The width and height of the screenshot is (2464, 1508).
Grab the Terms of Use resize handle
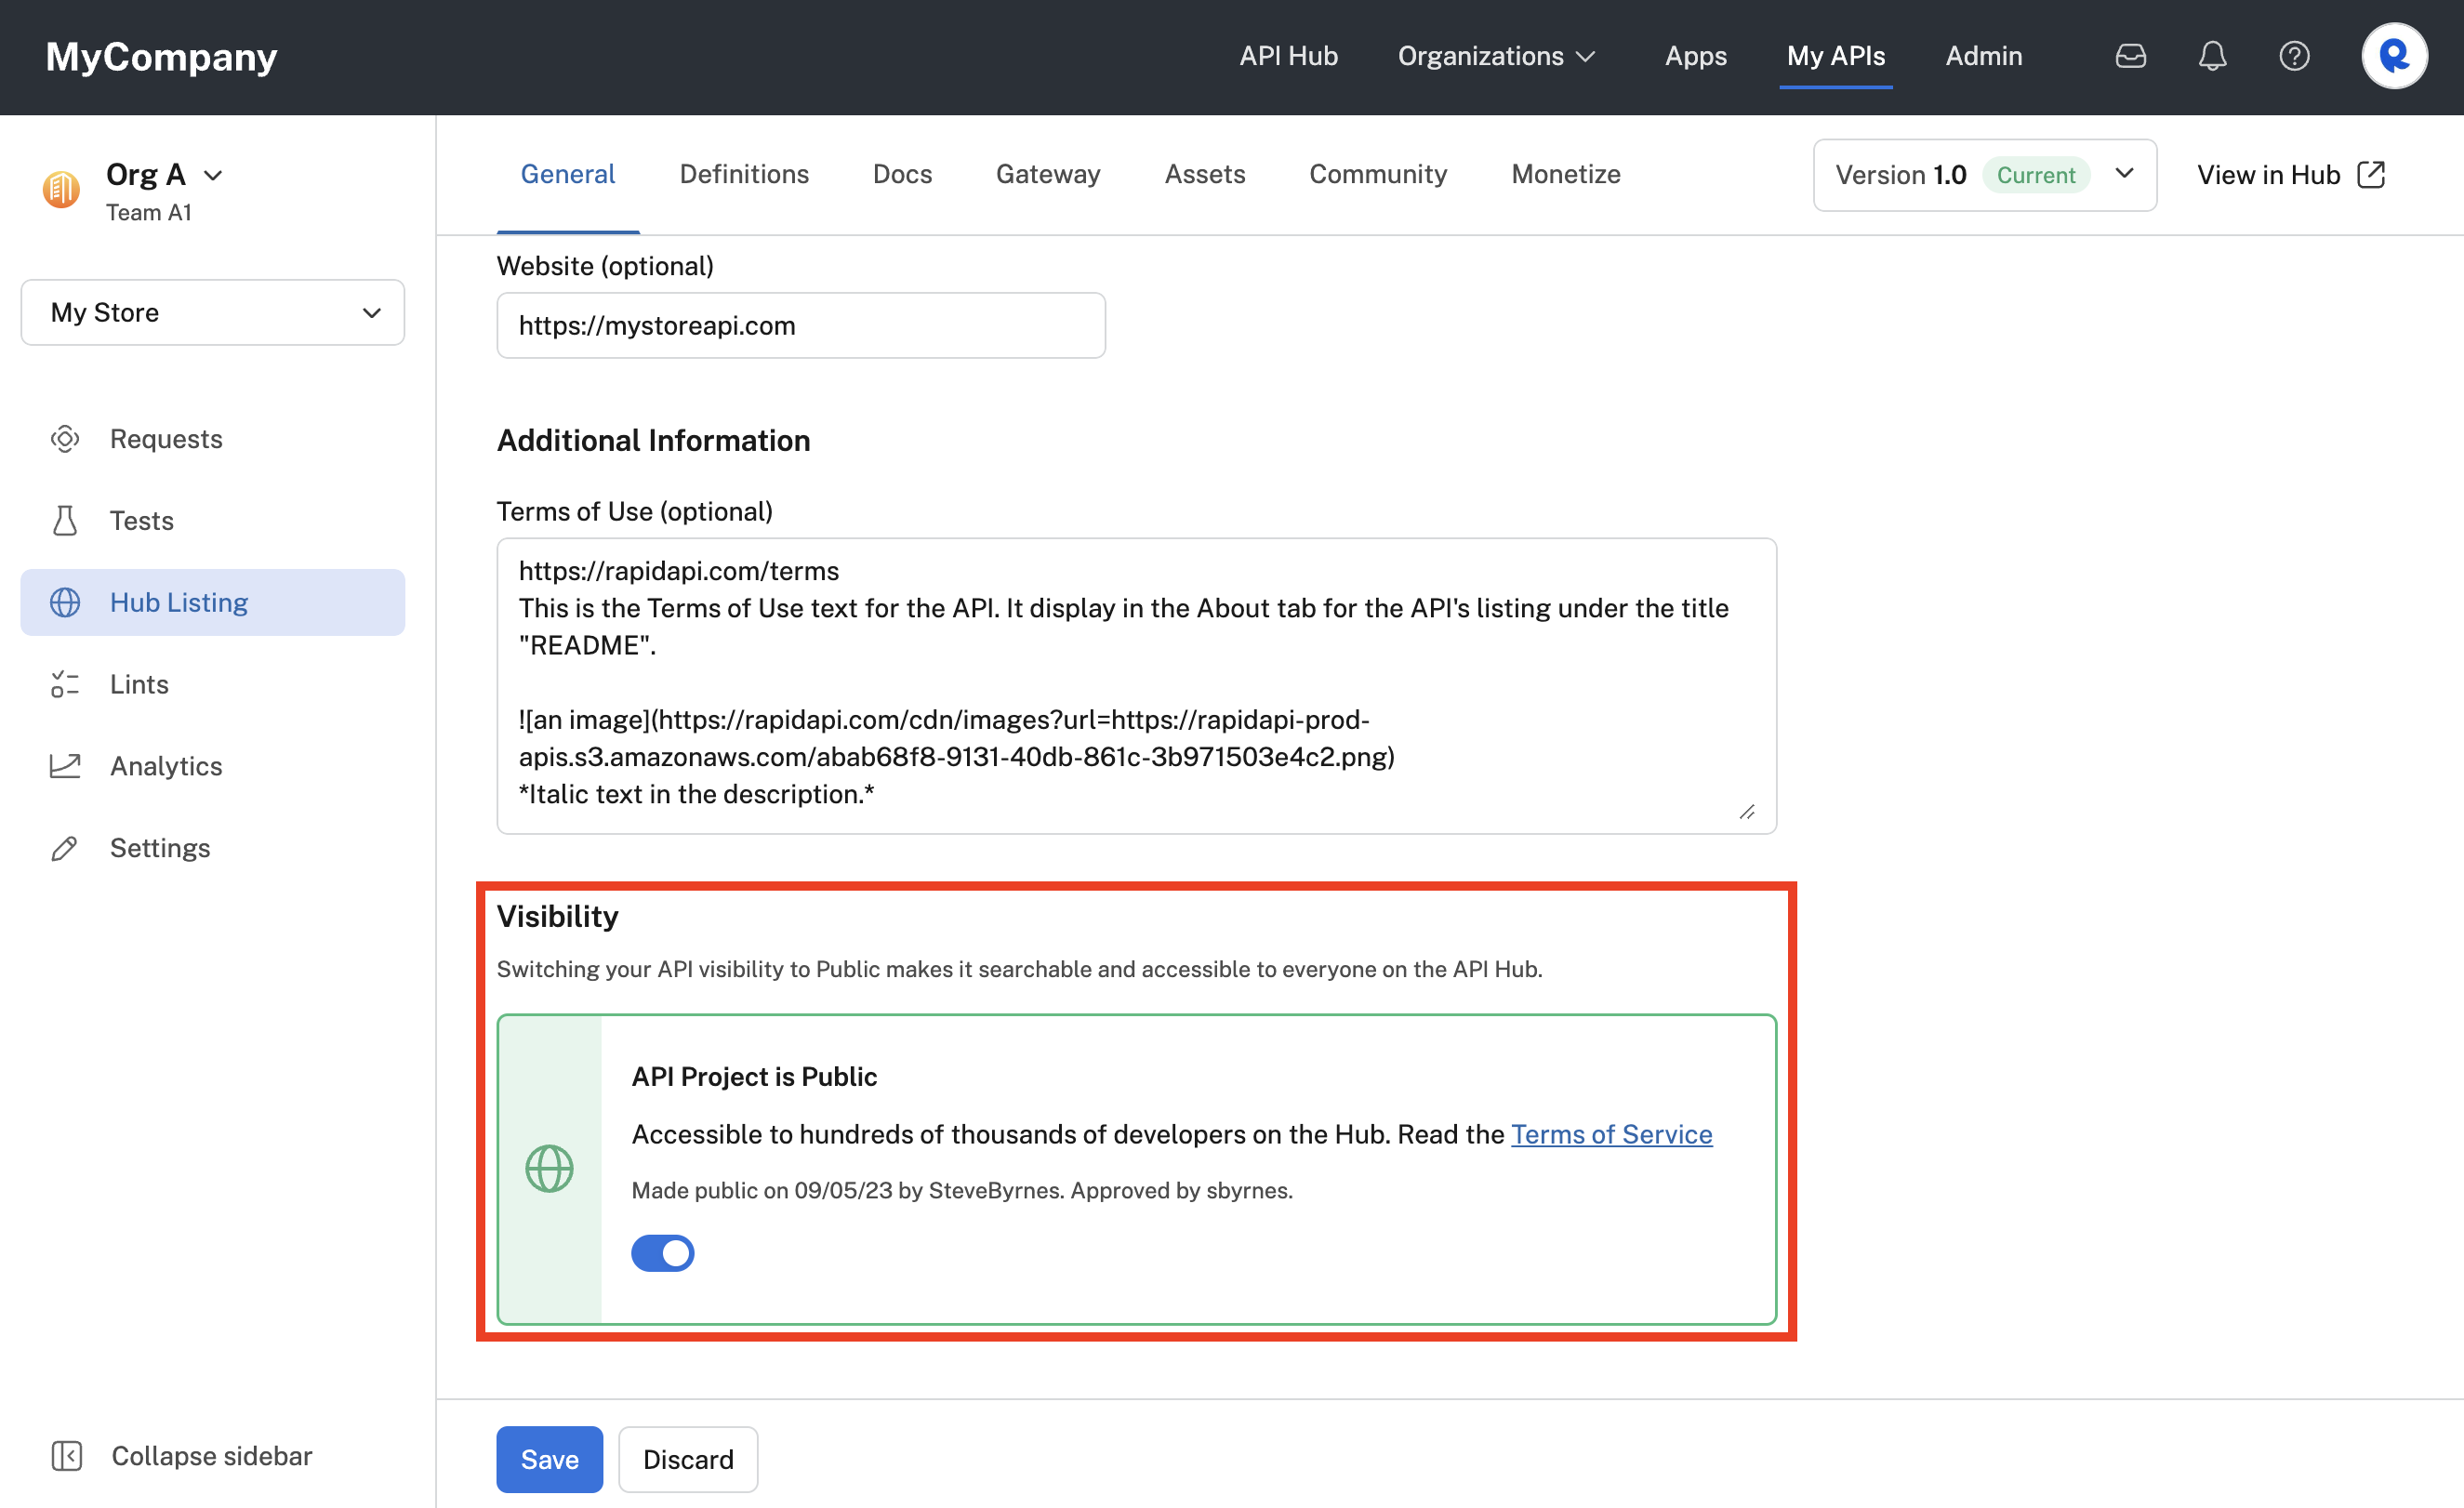click(x=1747, y=812)
